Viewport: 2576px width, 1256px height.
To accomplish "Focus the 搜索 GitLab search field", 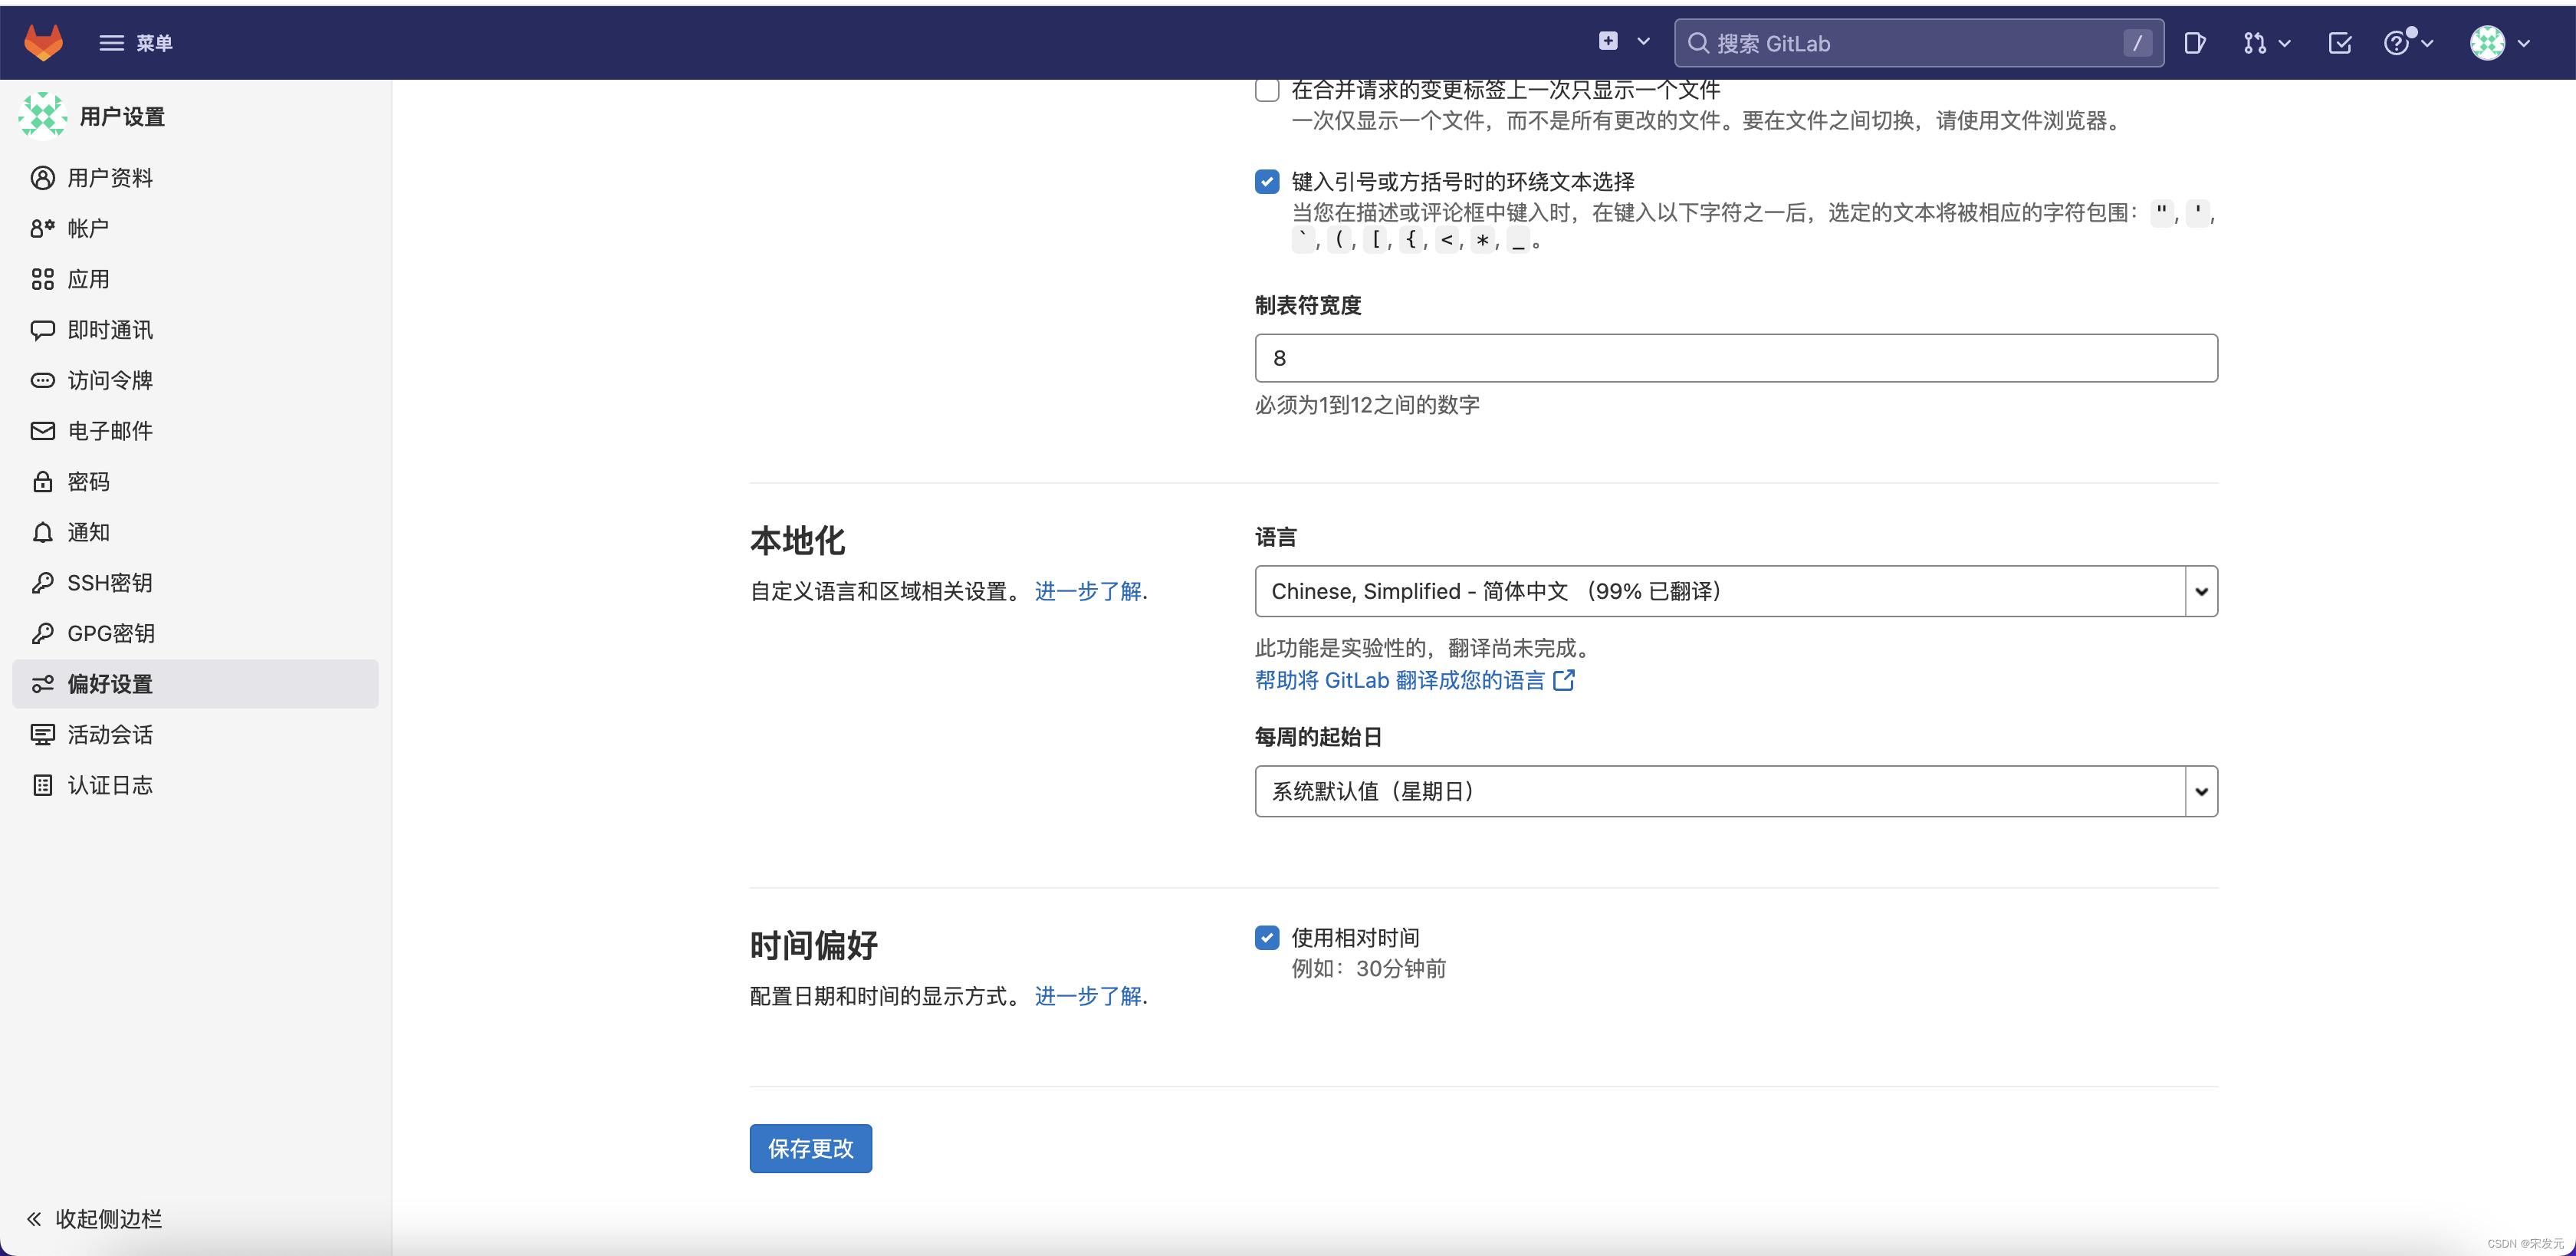I will [x=1919, y=43].
